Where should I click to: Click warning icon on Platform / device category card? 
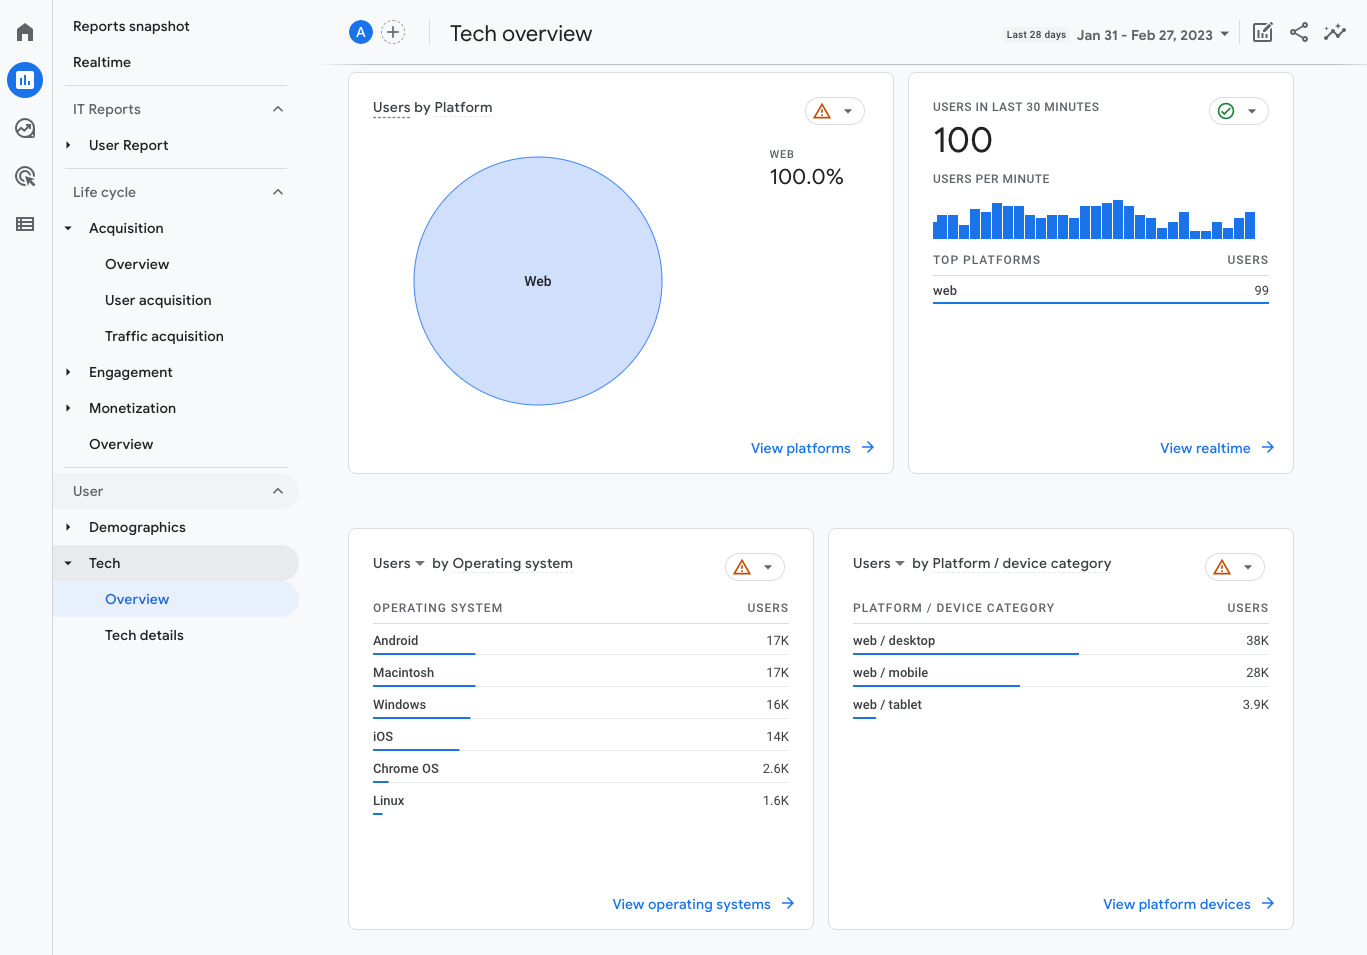[1222, 567]
